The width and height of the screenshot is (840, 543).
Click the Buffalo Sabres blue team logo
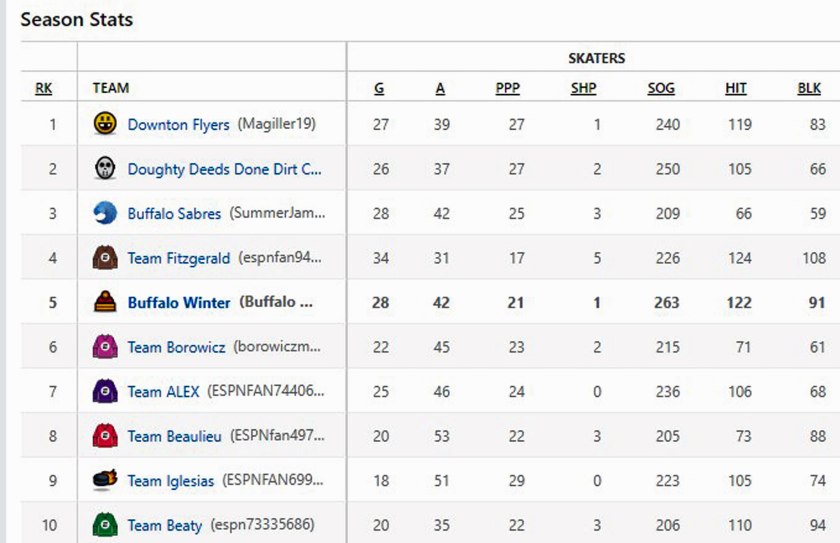104,213
